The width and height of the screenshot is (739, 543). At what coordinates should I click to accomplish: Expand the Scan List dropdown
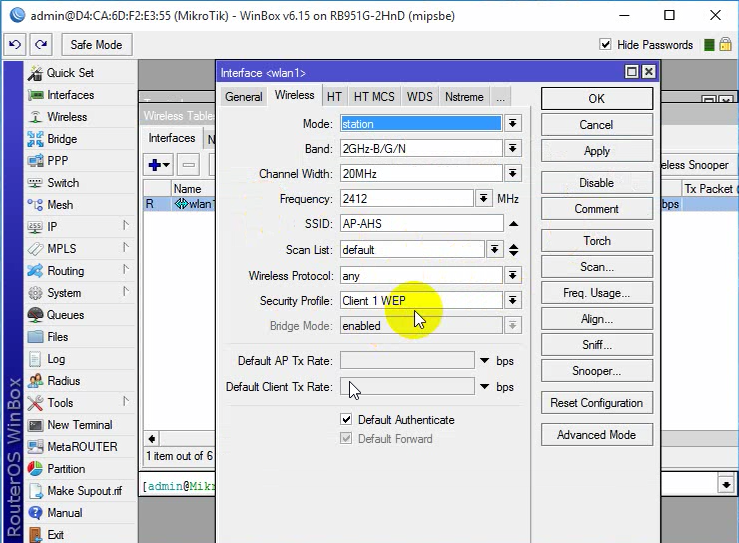tap(494, 249)
